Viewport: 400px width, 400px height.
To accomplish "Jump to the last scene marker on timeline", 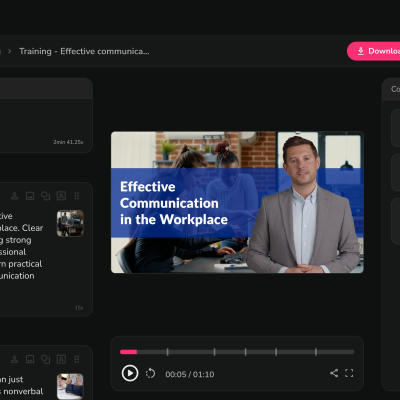I will [x=316, y=352].
